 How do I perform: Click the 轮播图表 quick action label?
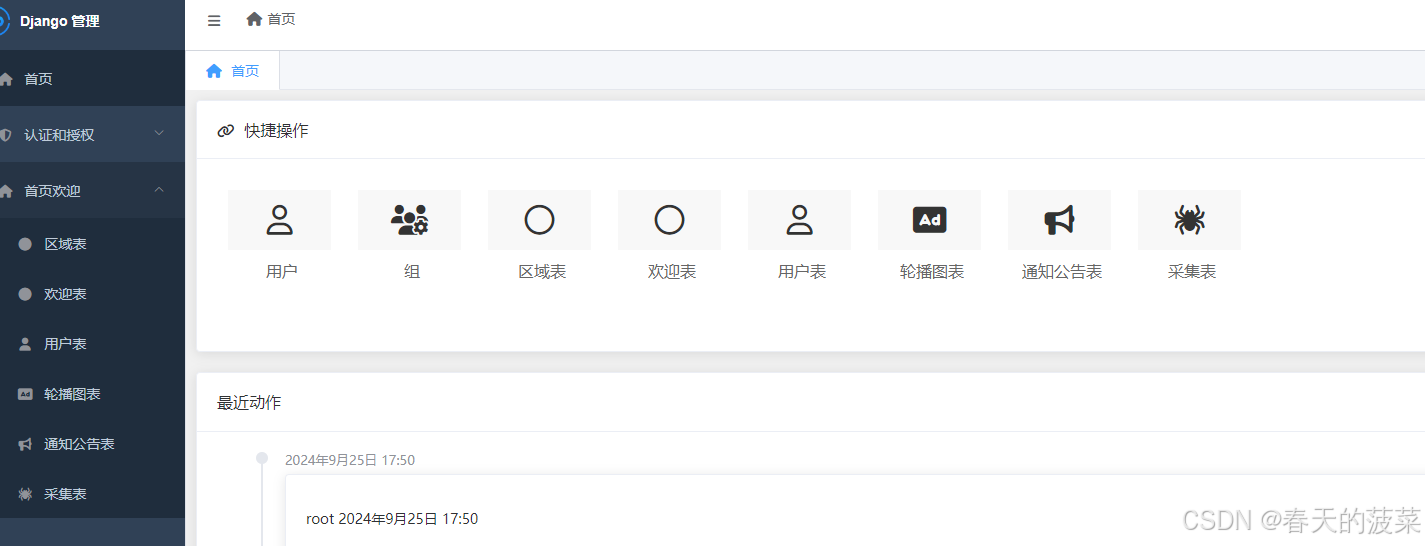point(932,272)
